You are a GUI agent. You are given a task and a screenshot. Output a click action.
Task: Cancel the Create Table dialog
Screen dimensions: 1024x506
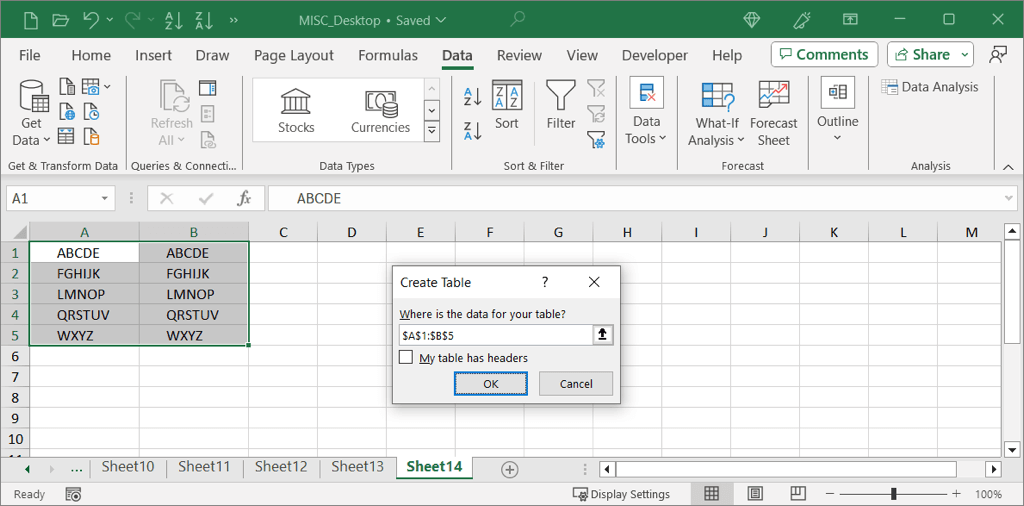[576, 384]
